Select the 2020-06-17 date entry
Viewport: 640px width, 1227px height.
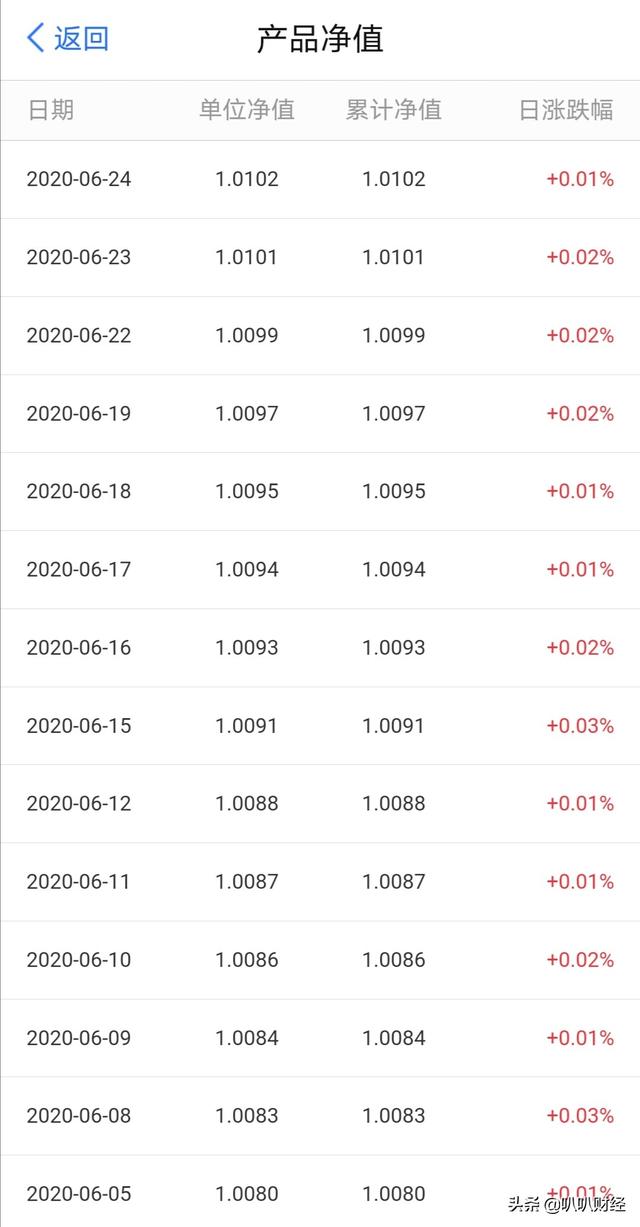(79, 569)
